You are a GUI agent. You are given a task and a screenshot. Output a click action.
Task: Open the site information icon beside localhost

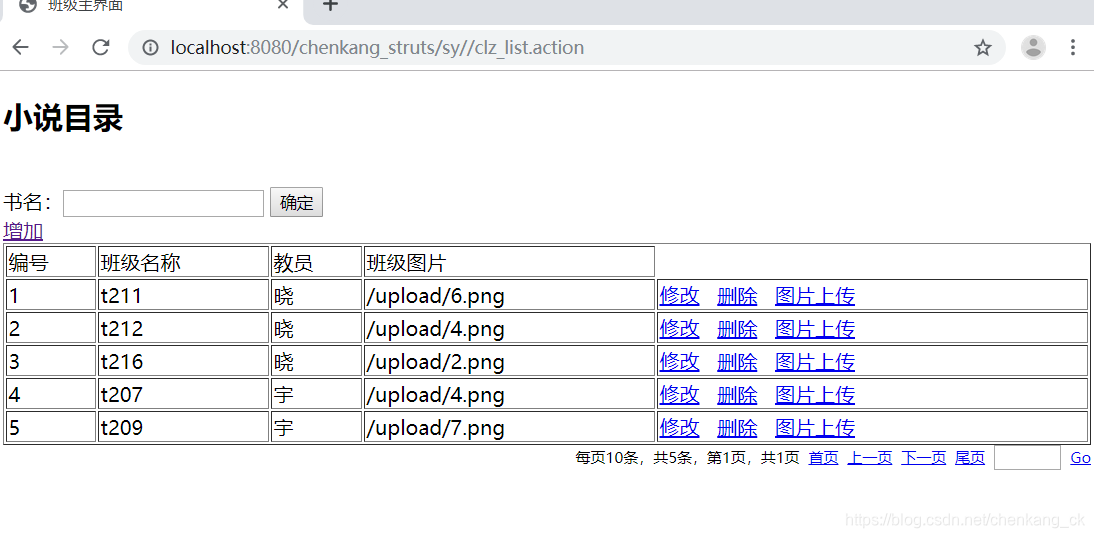click(149, 47)
